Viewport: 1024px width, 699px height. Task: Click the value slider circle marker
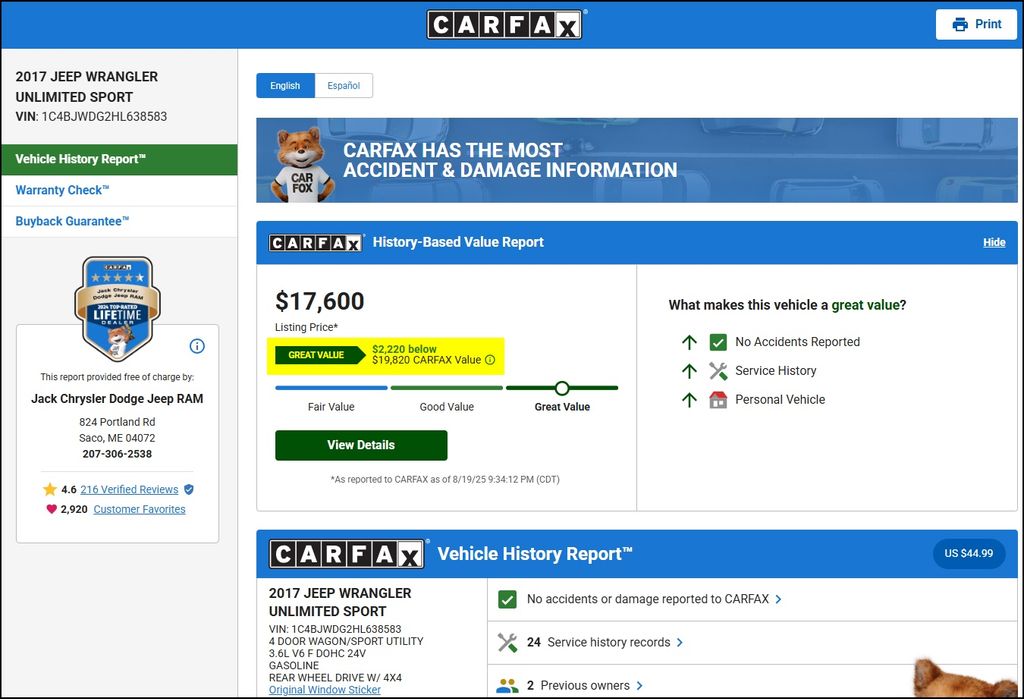(x=562, y=388)
